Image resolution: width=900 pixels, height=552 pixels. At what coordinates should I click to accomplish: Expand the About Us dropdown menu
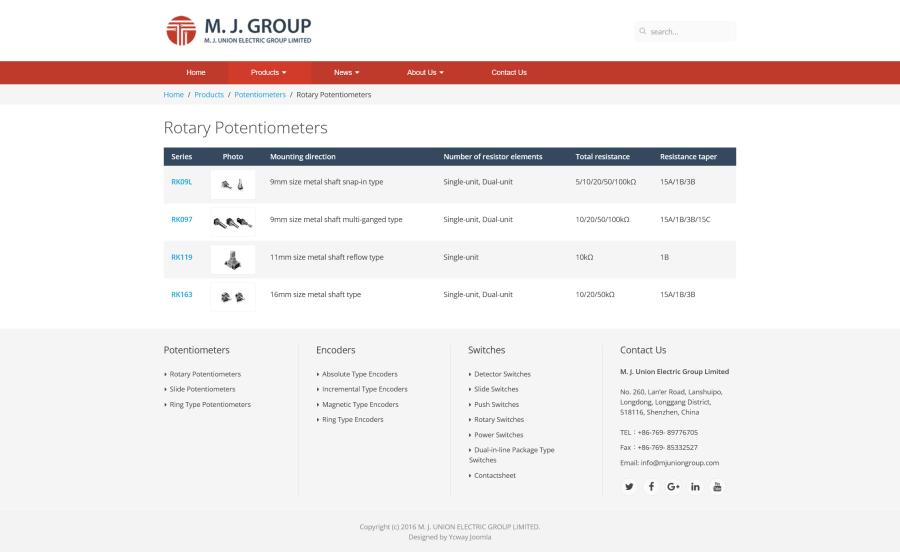[x=425, y=73]
